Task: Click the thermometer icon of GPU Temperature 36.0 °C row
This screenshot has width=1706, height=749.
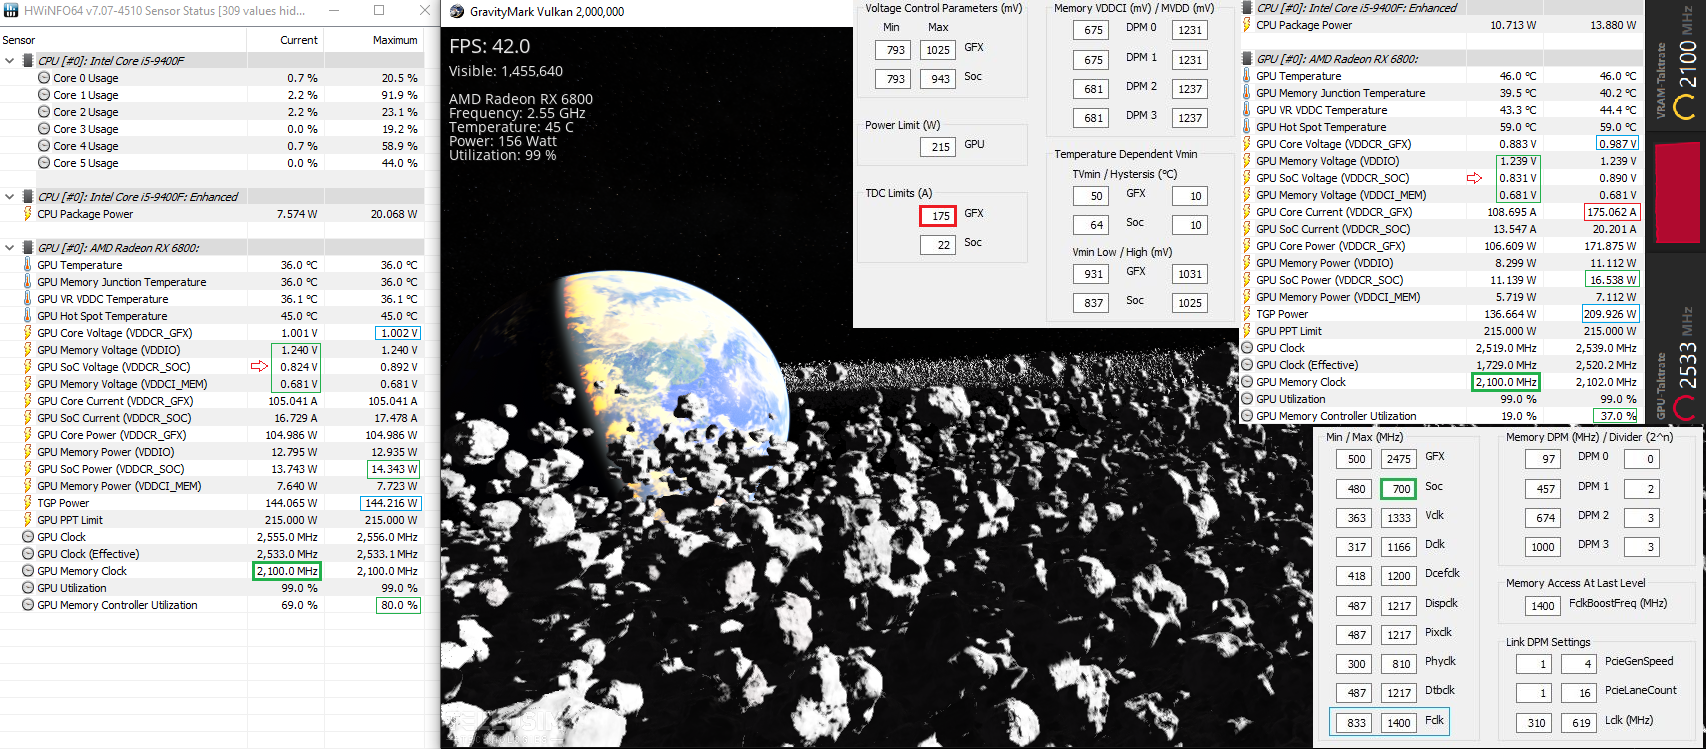Action: (x=28, y=265)
